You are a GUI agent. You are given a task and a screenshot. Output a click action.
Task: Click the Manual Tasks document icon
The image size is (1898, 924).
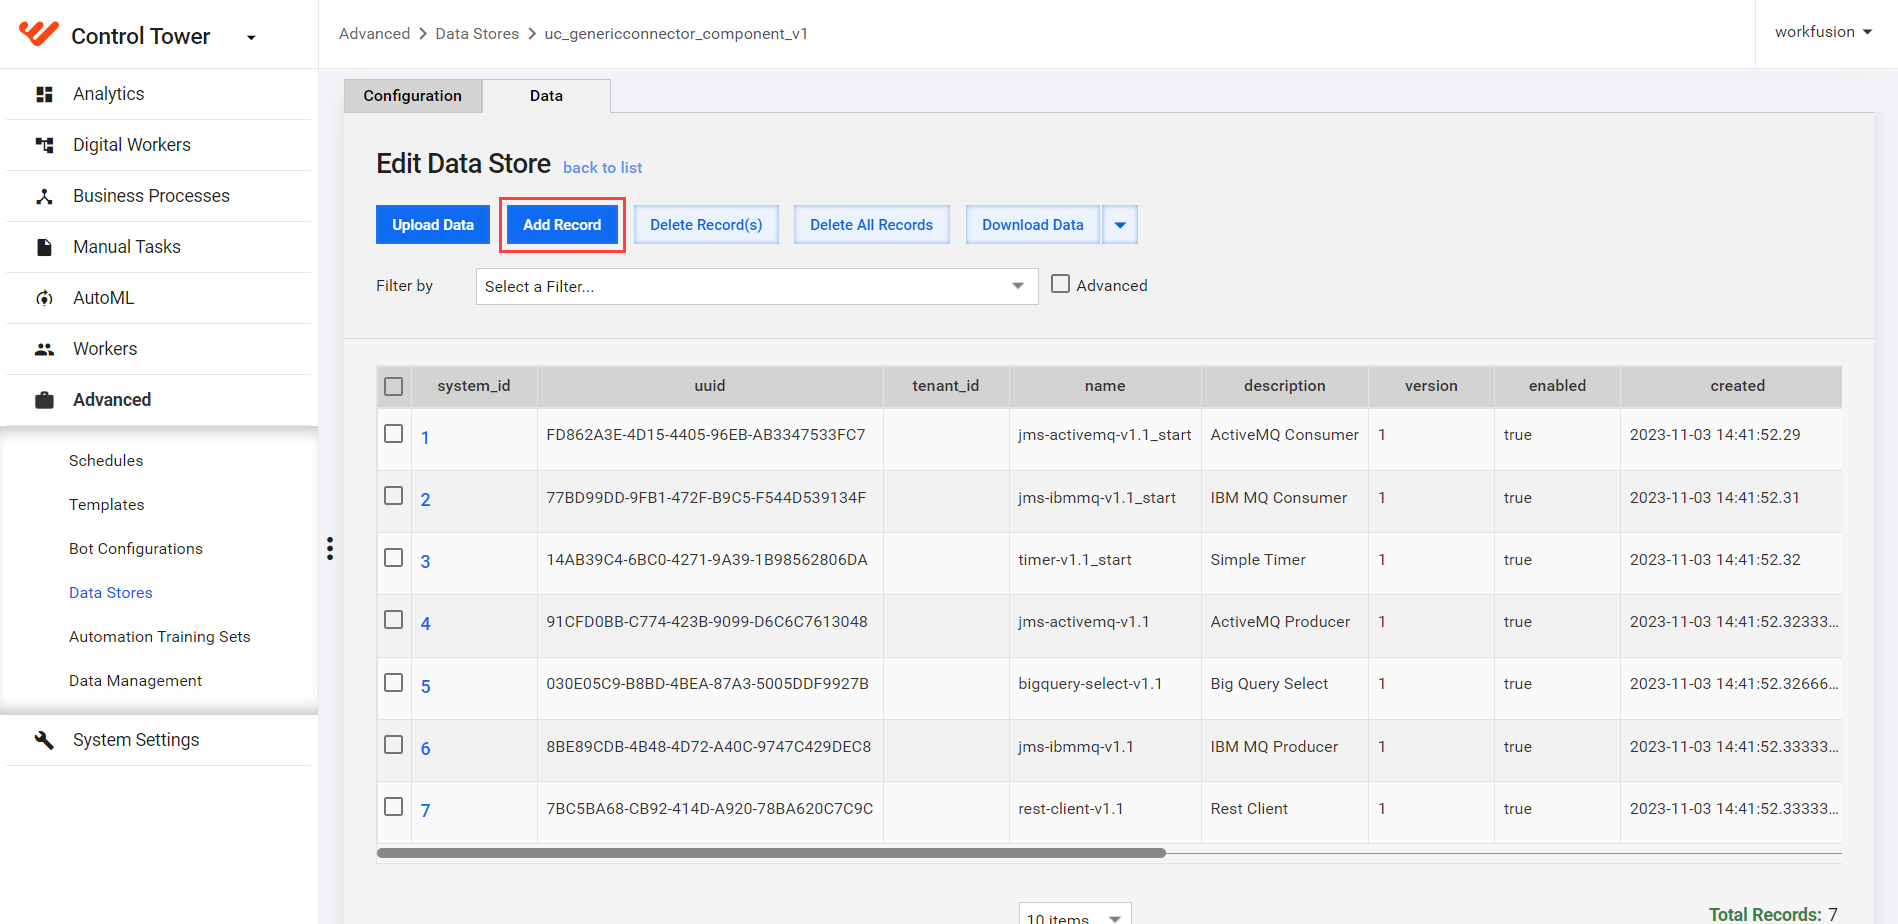pos(44,247)
